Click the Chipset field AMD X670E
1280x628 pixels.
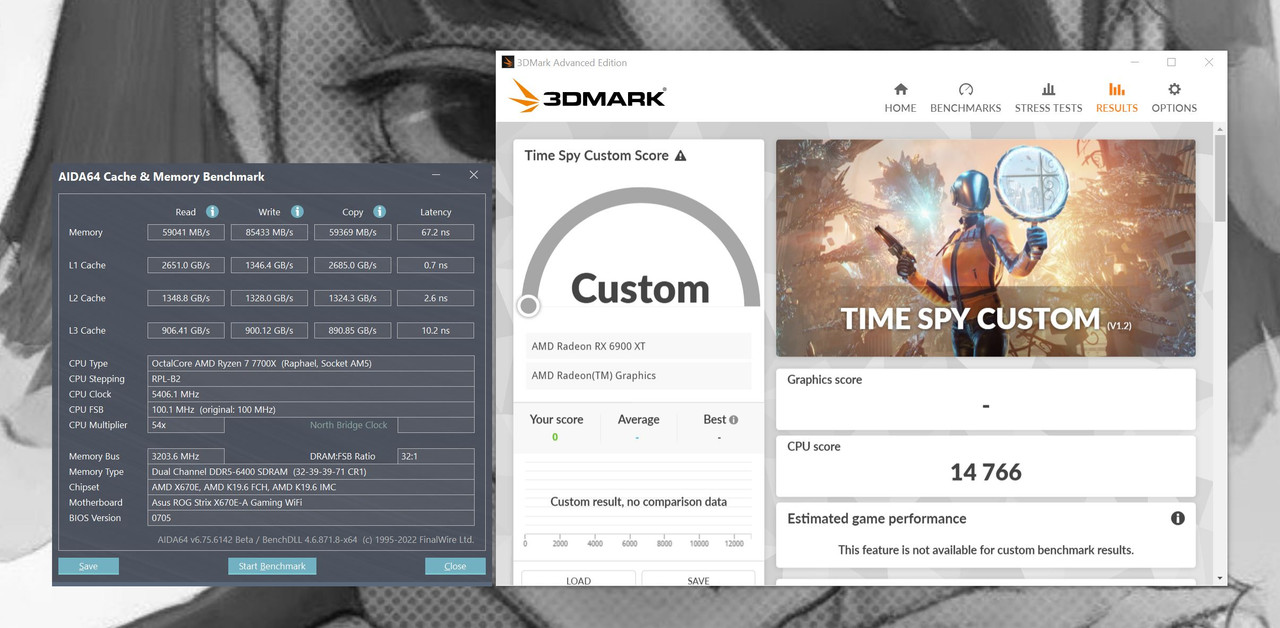pos(311,487)
